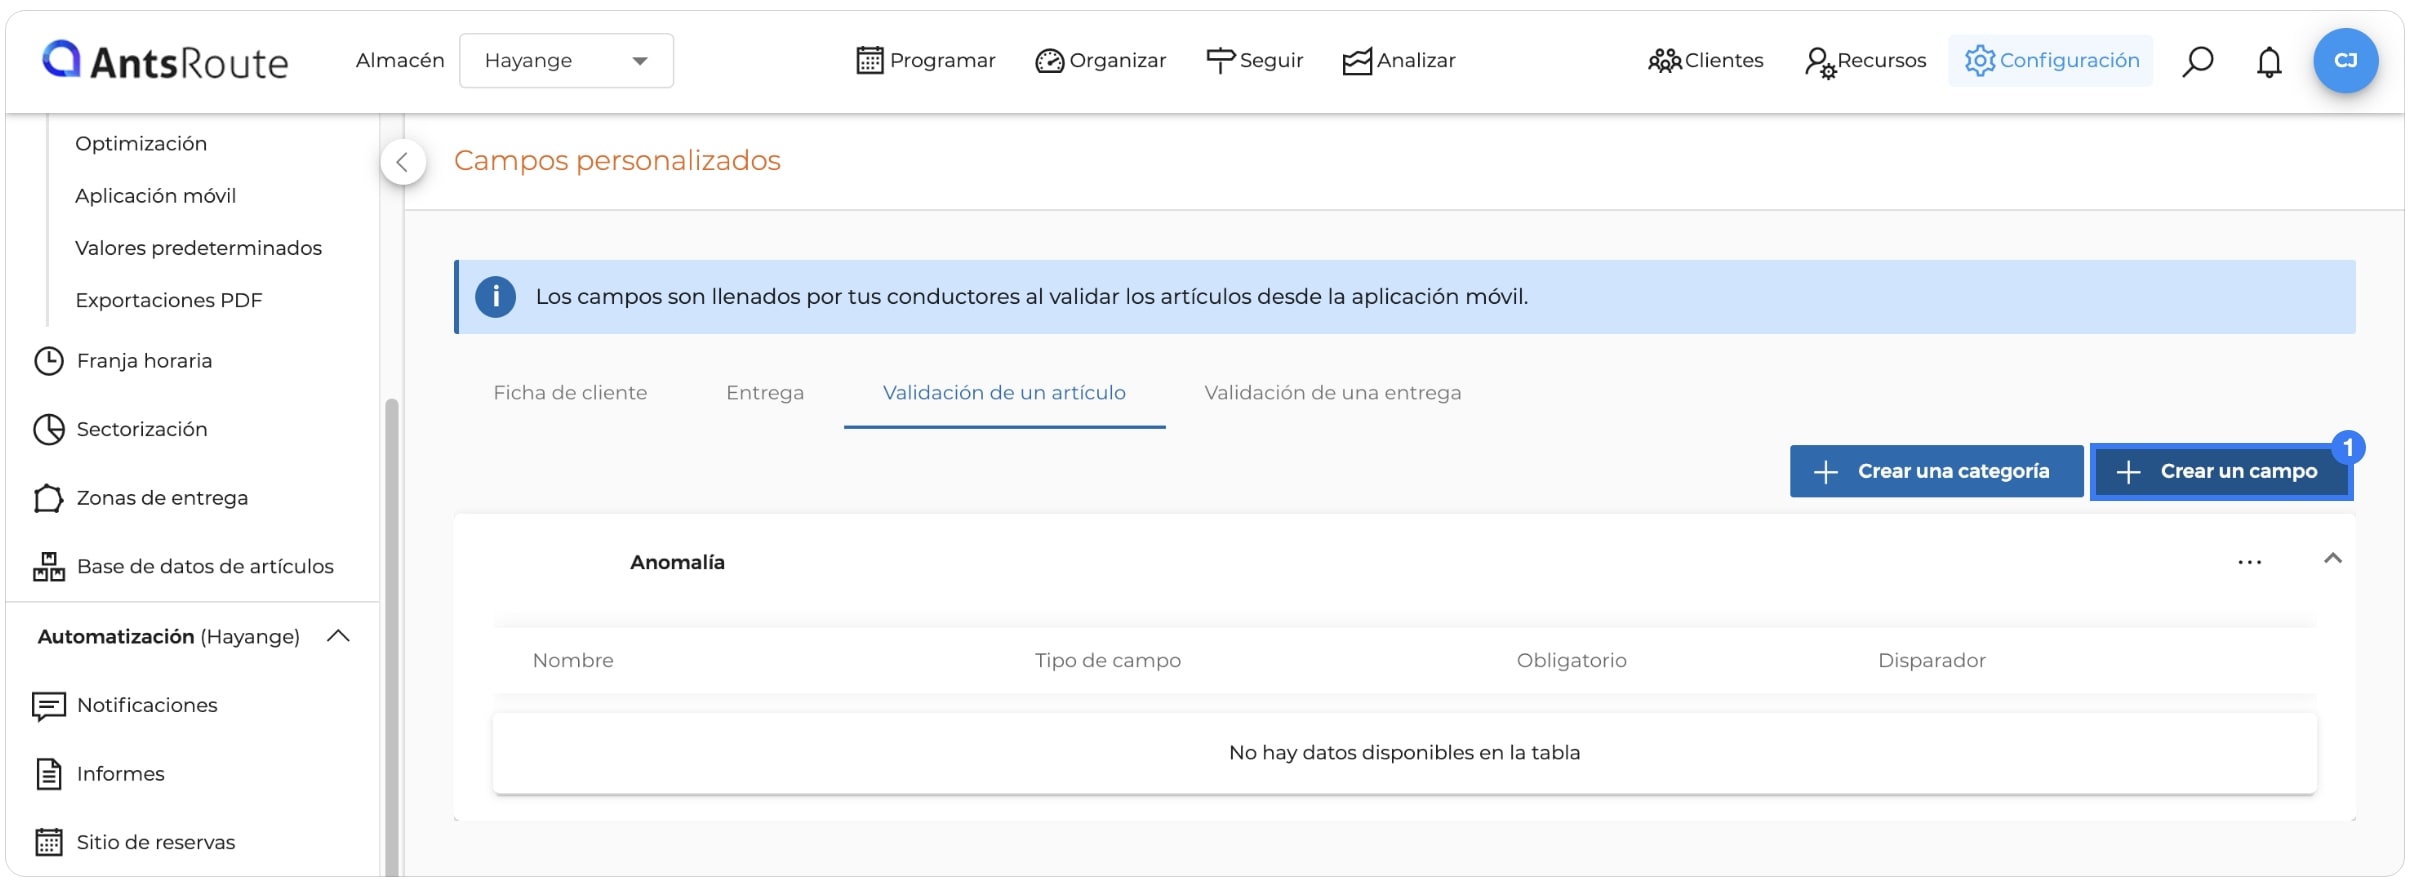The height and width of the screenshot is (887, 2410).
Task: Collapse the Anomalía category chevron
Action: [x=2332, y=559]
